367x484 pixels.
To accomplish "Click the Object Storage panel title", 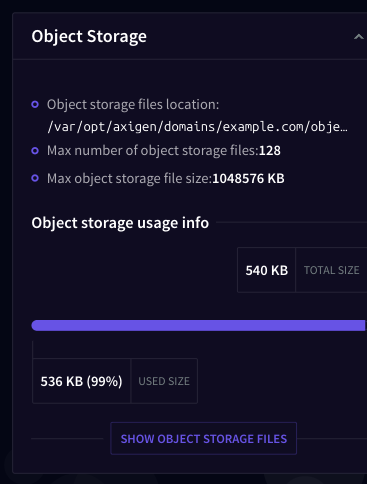I will (x=89, y=36).
